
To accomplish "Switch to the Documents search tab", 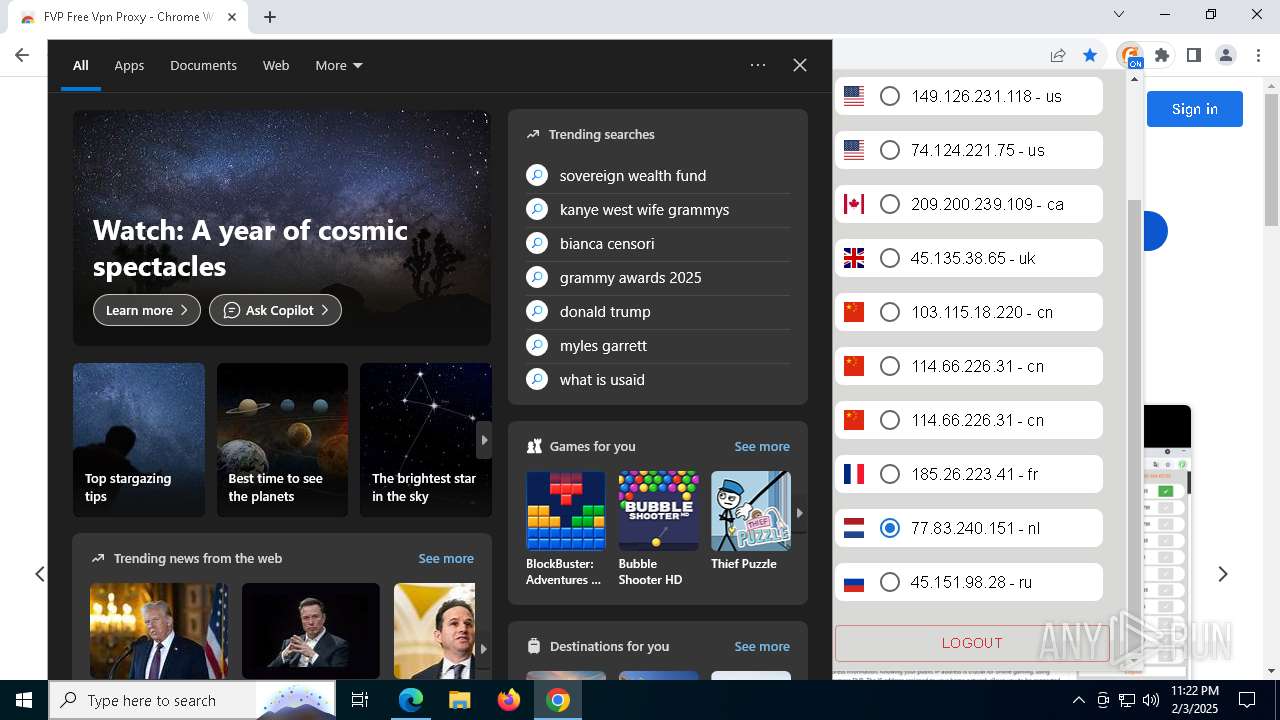I will 203,66.
